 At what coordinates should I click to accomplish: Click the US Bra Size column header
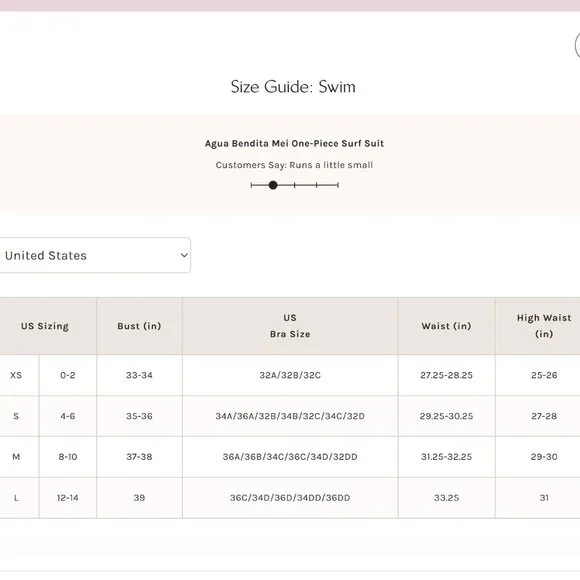[290, 326]
